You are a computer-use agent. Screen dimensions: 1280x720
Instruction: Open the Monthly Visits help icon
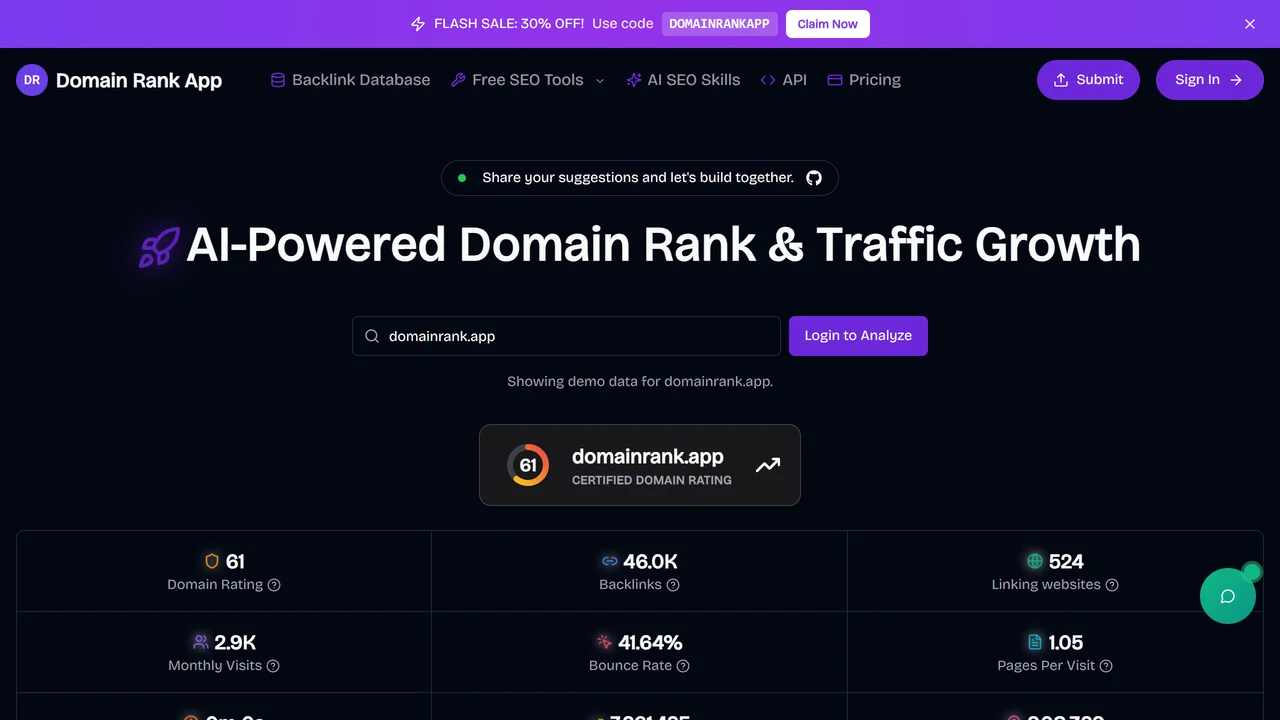(x=273, y=666)
